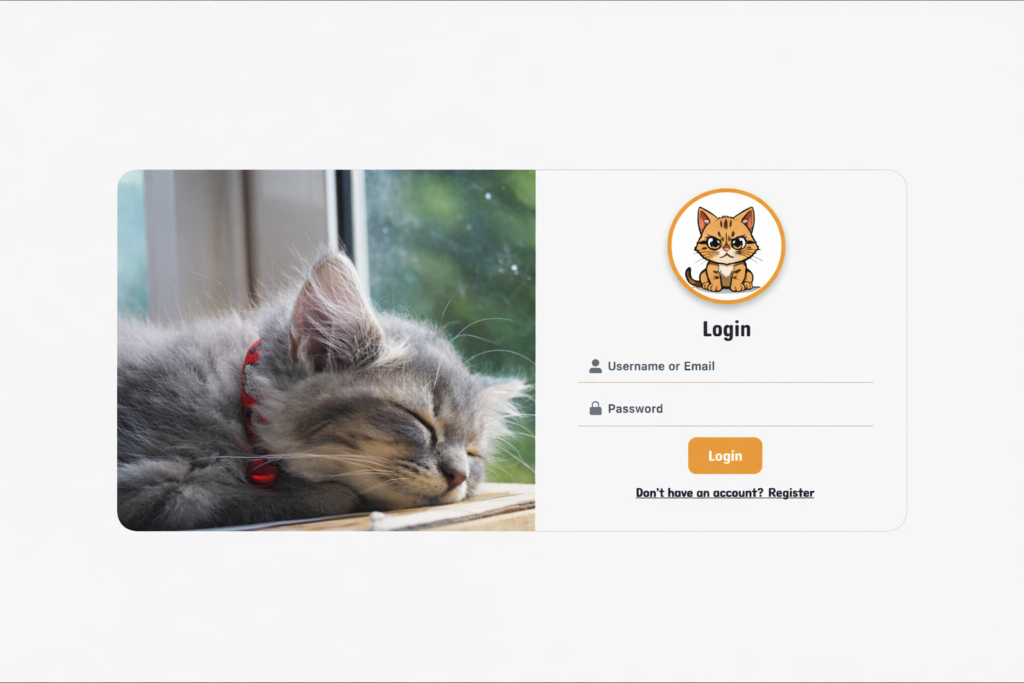The height and width of the screenshot is (683, 1024).
Task: Click the green window area in photo
Action: tap(451, 261)
